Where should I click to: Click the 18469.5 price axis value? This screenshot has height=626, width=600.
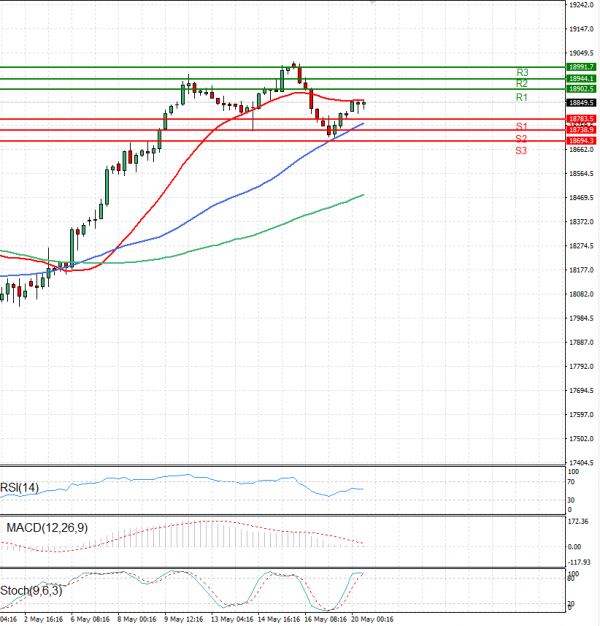(x=581, y=198)
